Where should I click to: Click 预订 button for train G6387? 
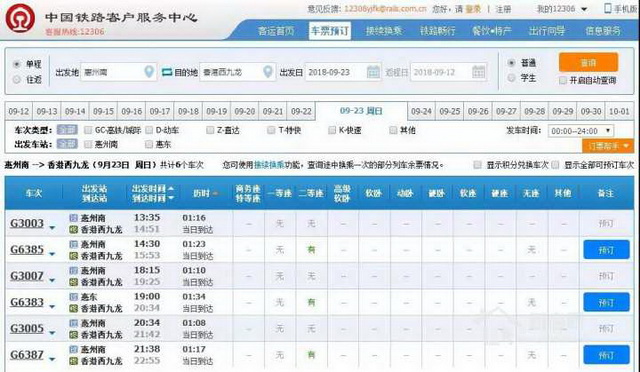[x=606, y=355]
